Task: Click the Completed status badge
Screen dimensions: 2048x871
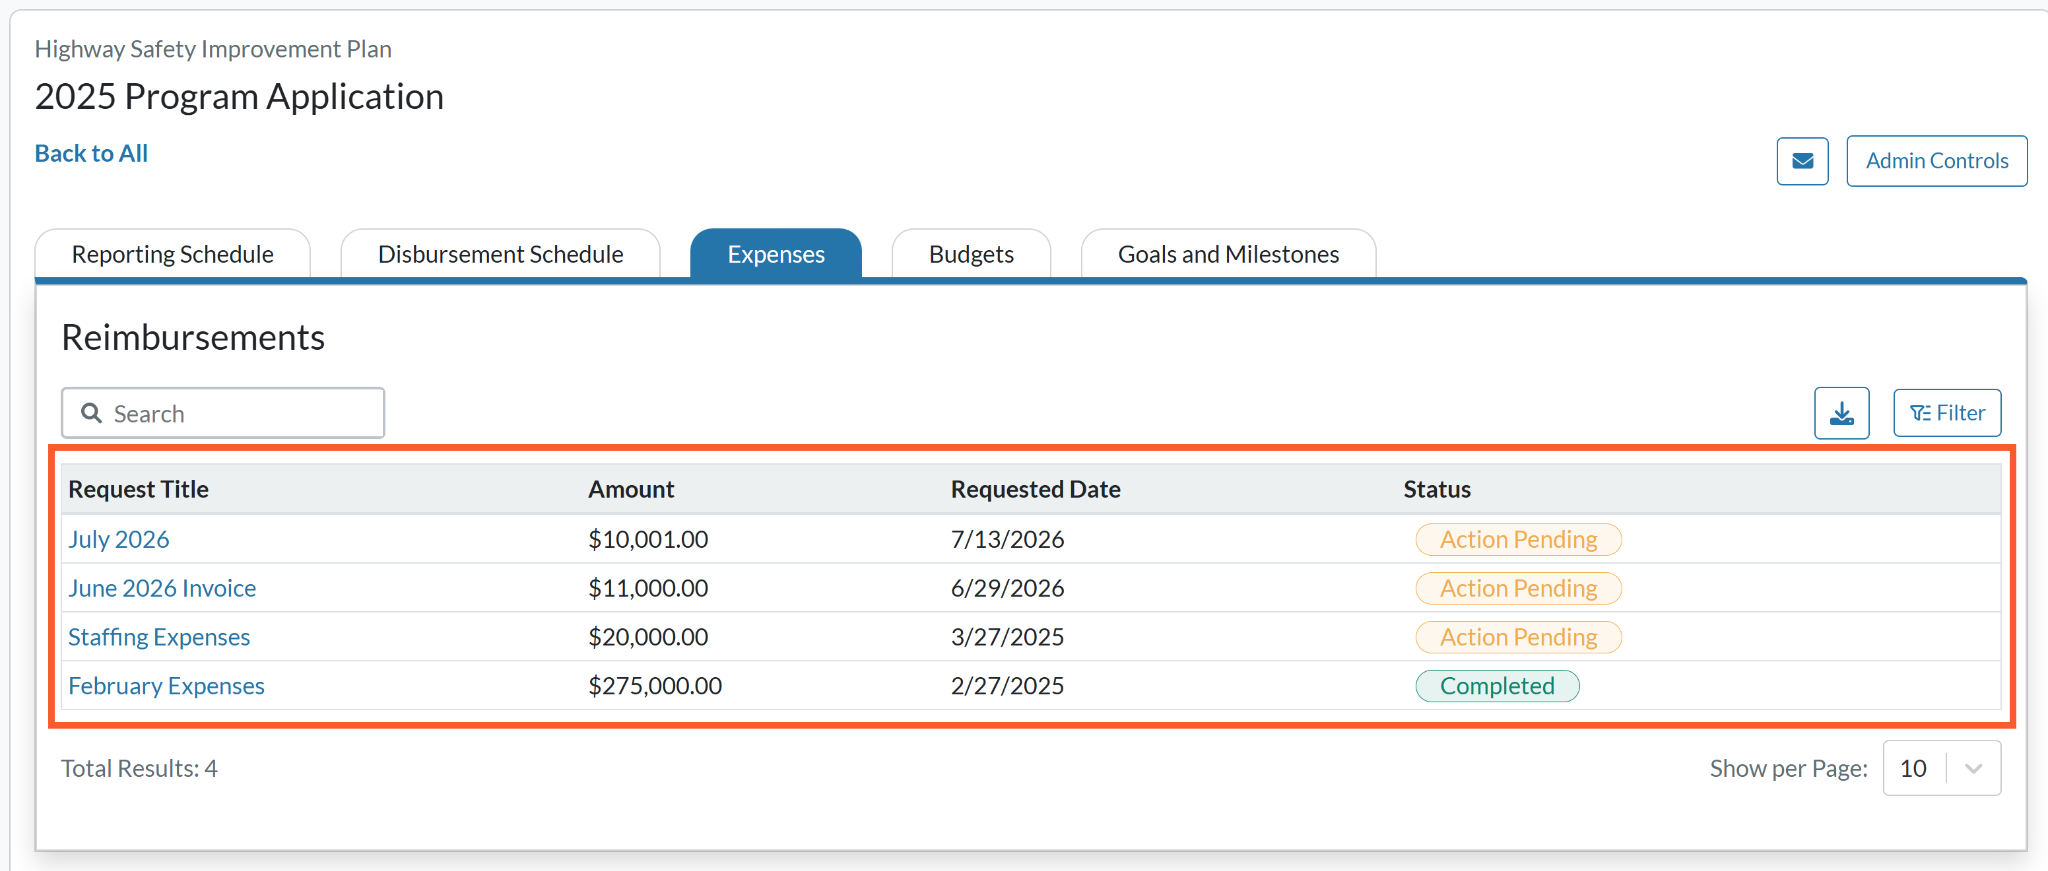Action: pos(1497,686)
